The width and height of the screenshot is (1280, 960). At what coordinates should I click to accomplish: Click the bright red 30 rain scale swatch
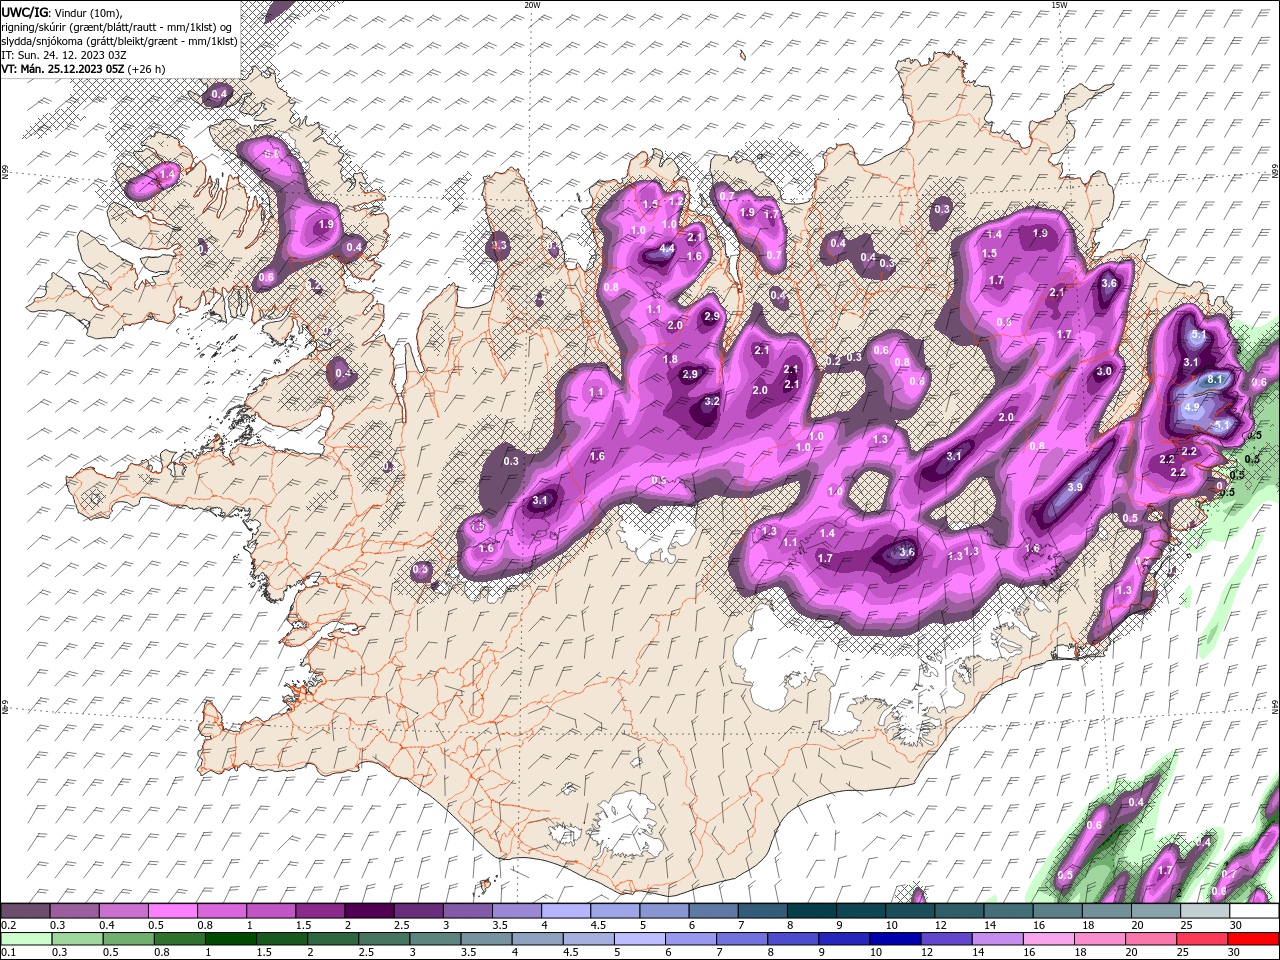click(1252, 939)
